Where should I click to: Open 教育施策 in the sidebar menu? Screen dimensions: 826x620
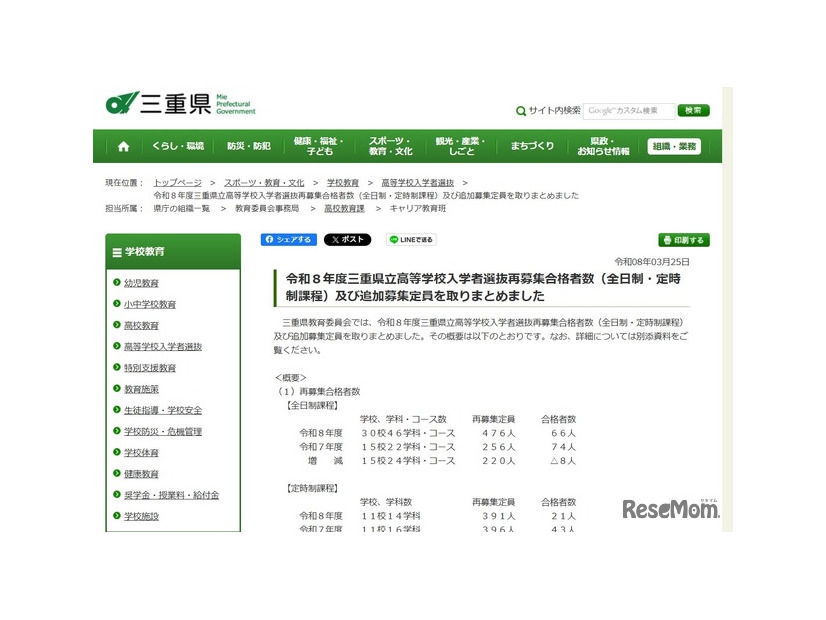(x=140, y=389)
